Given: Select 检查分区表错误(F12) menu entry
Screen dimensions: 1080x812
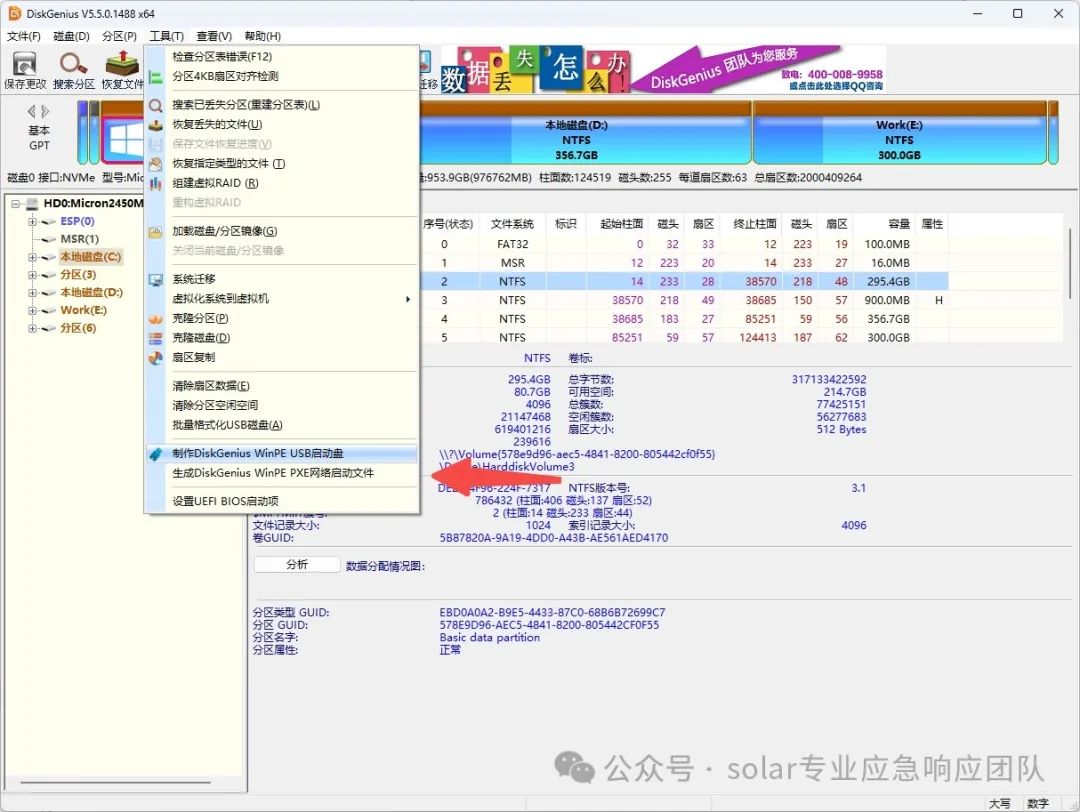Looking at the screenshot, I should point(222,57).
